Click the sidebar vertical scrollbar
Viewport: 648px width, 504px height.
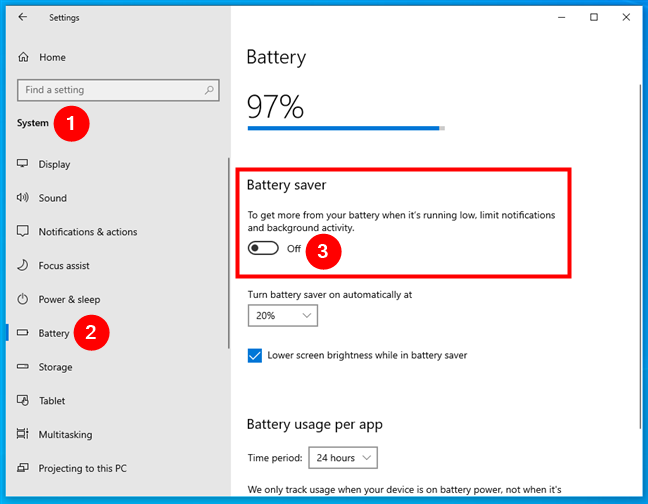[x=228, y=253]
